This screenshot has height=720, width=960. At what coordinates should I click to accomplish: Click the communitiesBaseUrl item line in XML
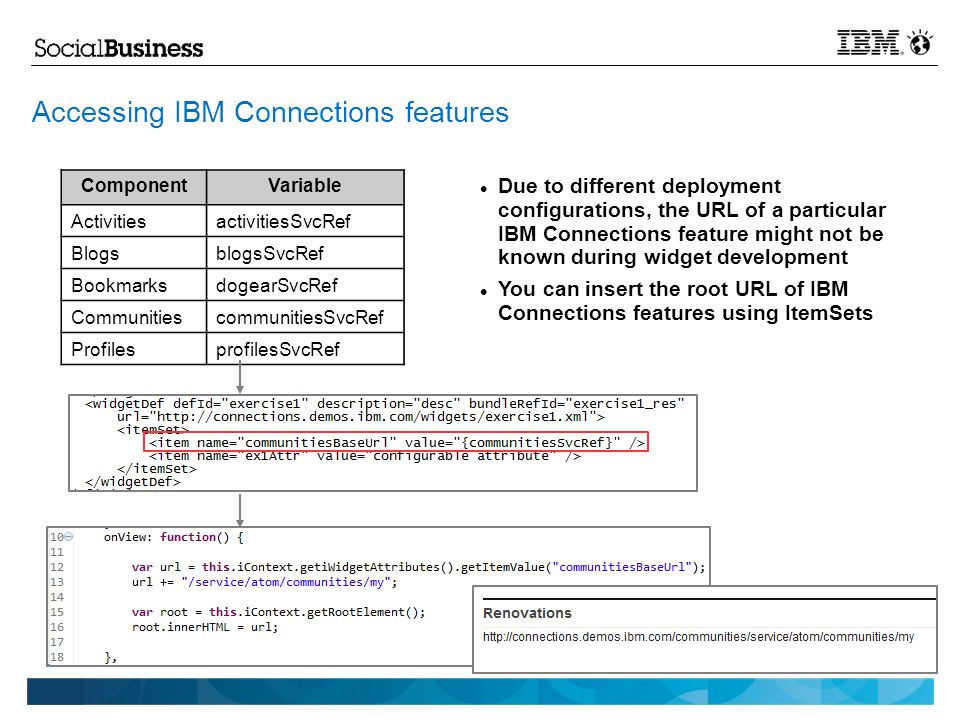pos(396,442)
